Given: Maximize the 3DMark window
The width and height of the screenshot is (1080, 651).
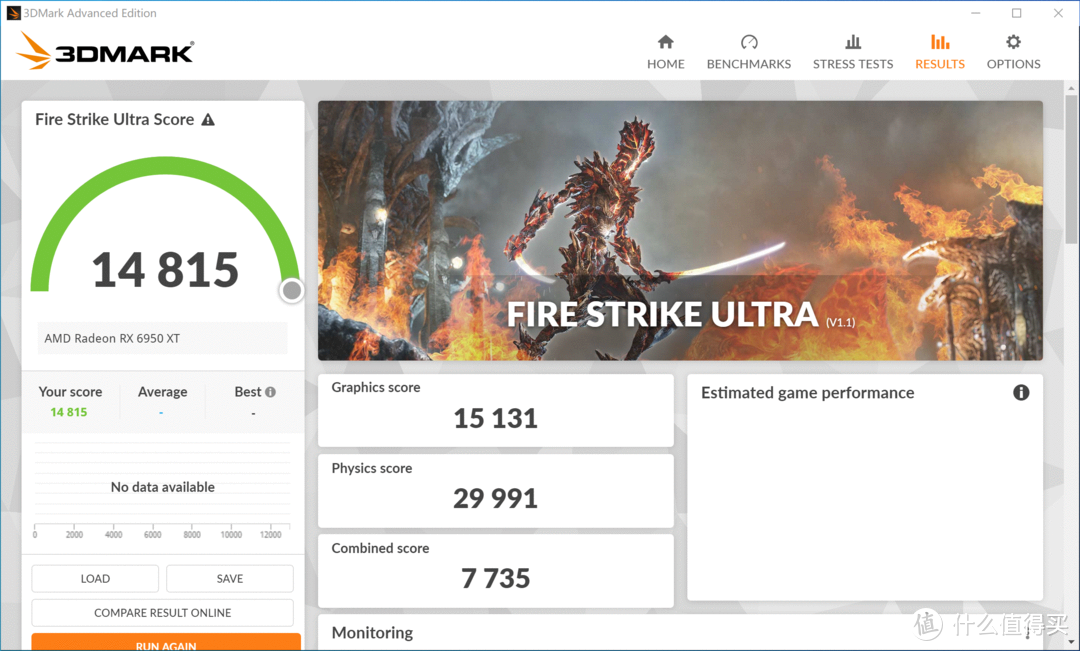Looking at the screenshot, I should pos(1016,13).
